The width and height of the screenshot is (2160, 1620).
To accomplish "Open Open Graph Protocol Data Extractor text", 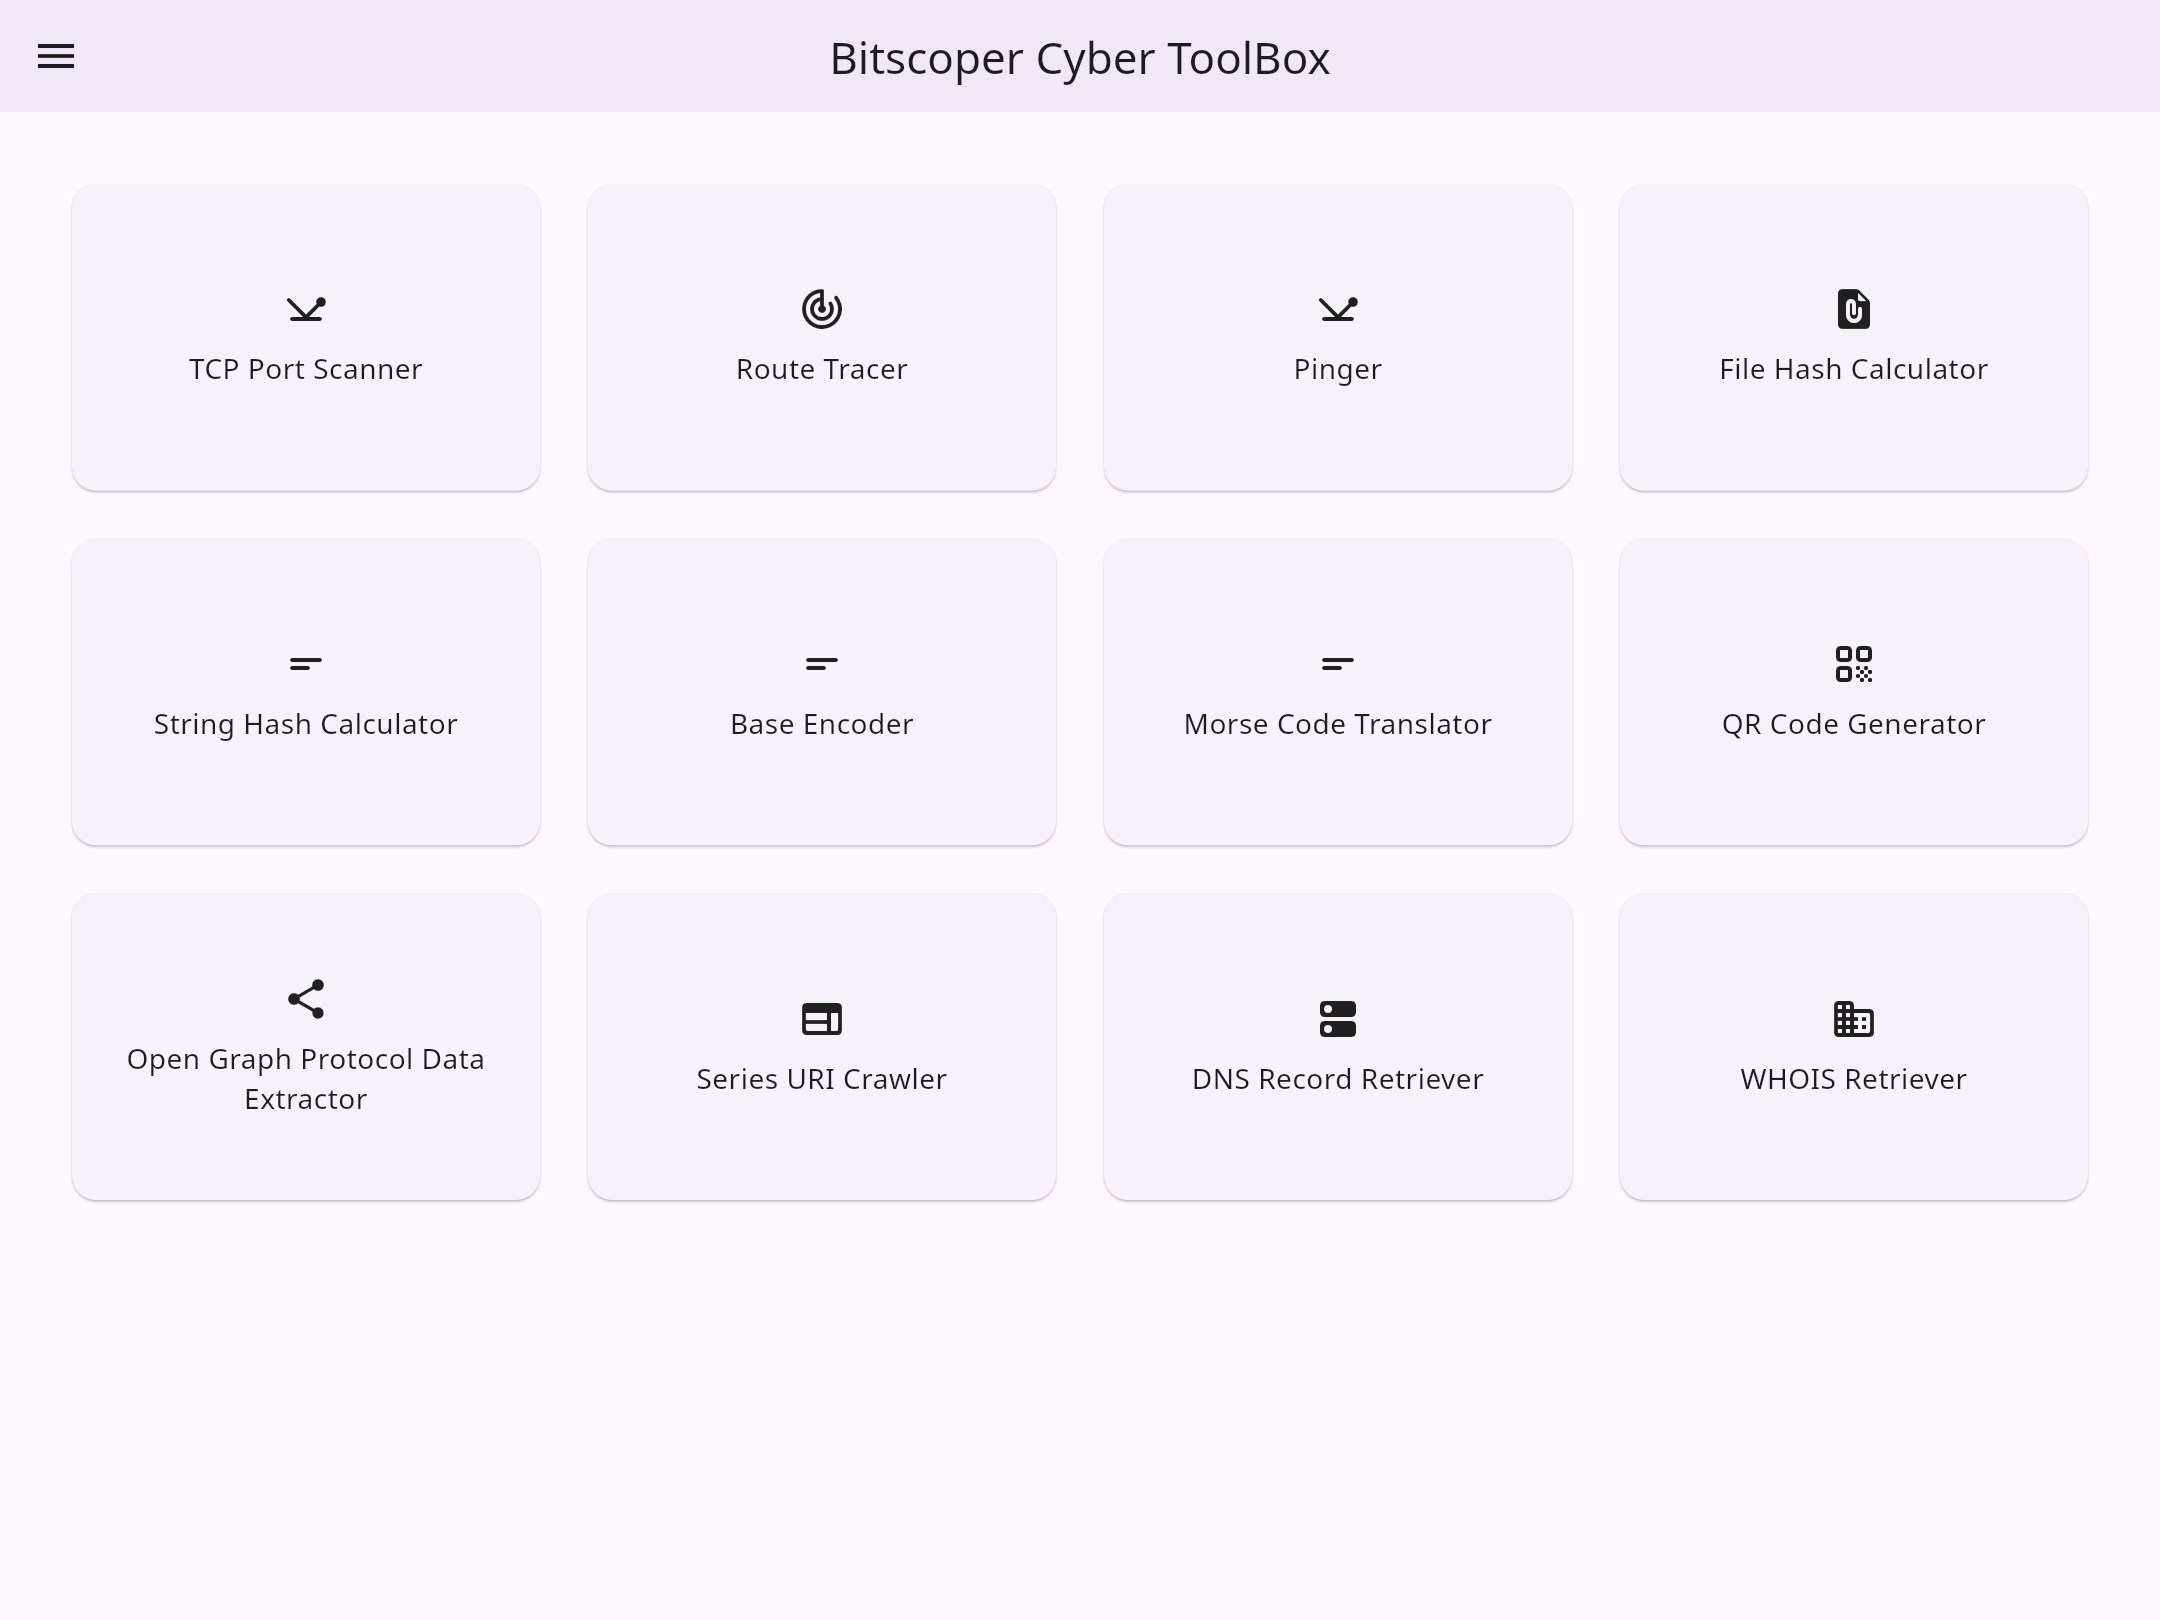I will point(306,1079).
